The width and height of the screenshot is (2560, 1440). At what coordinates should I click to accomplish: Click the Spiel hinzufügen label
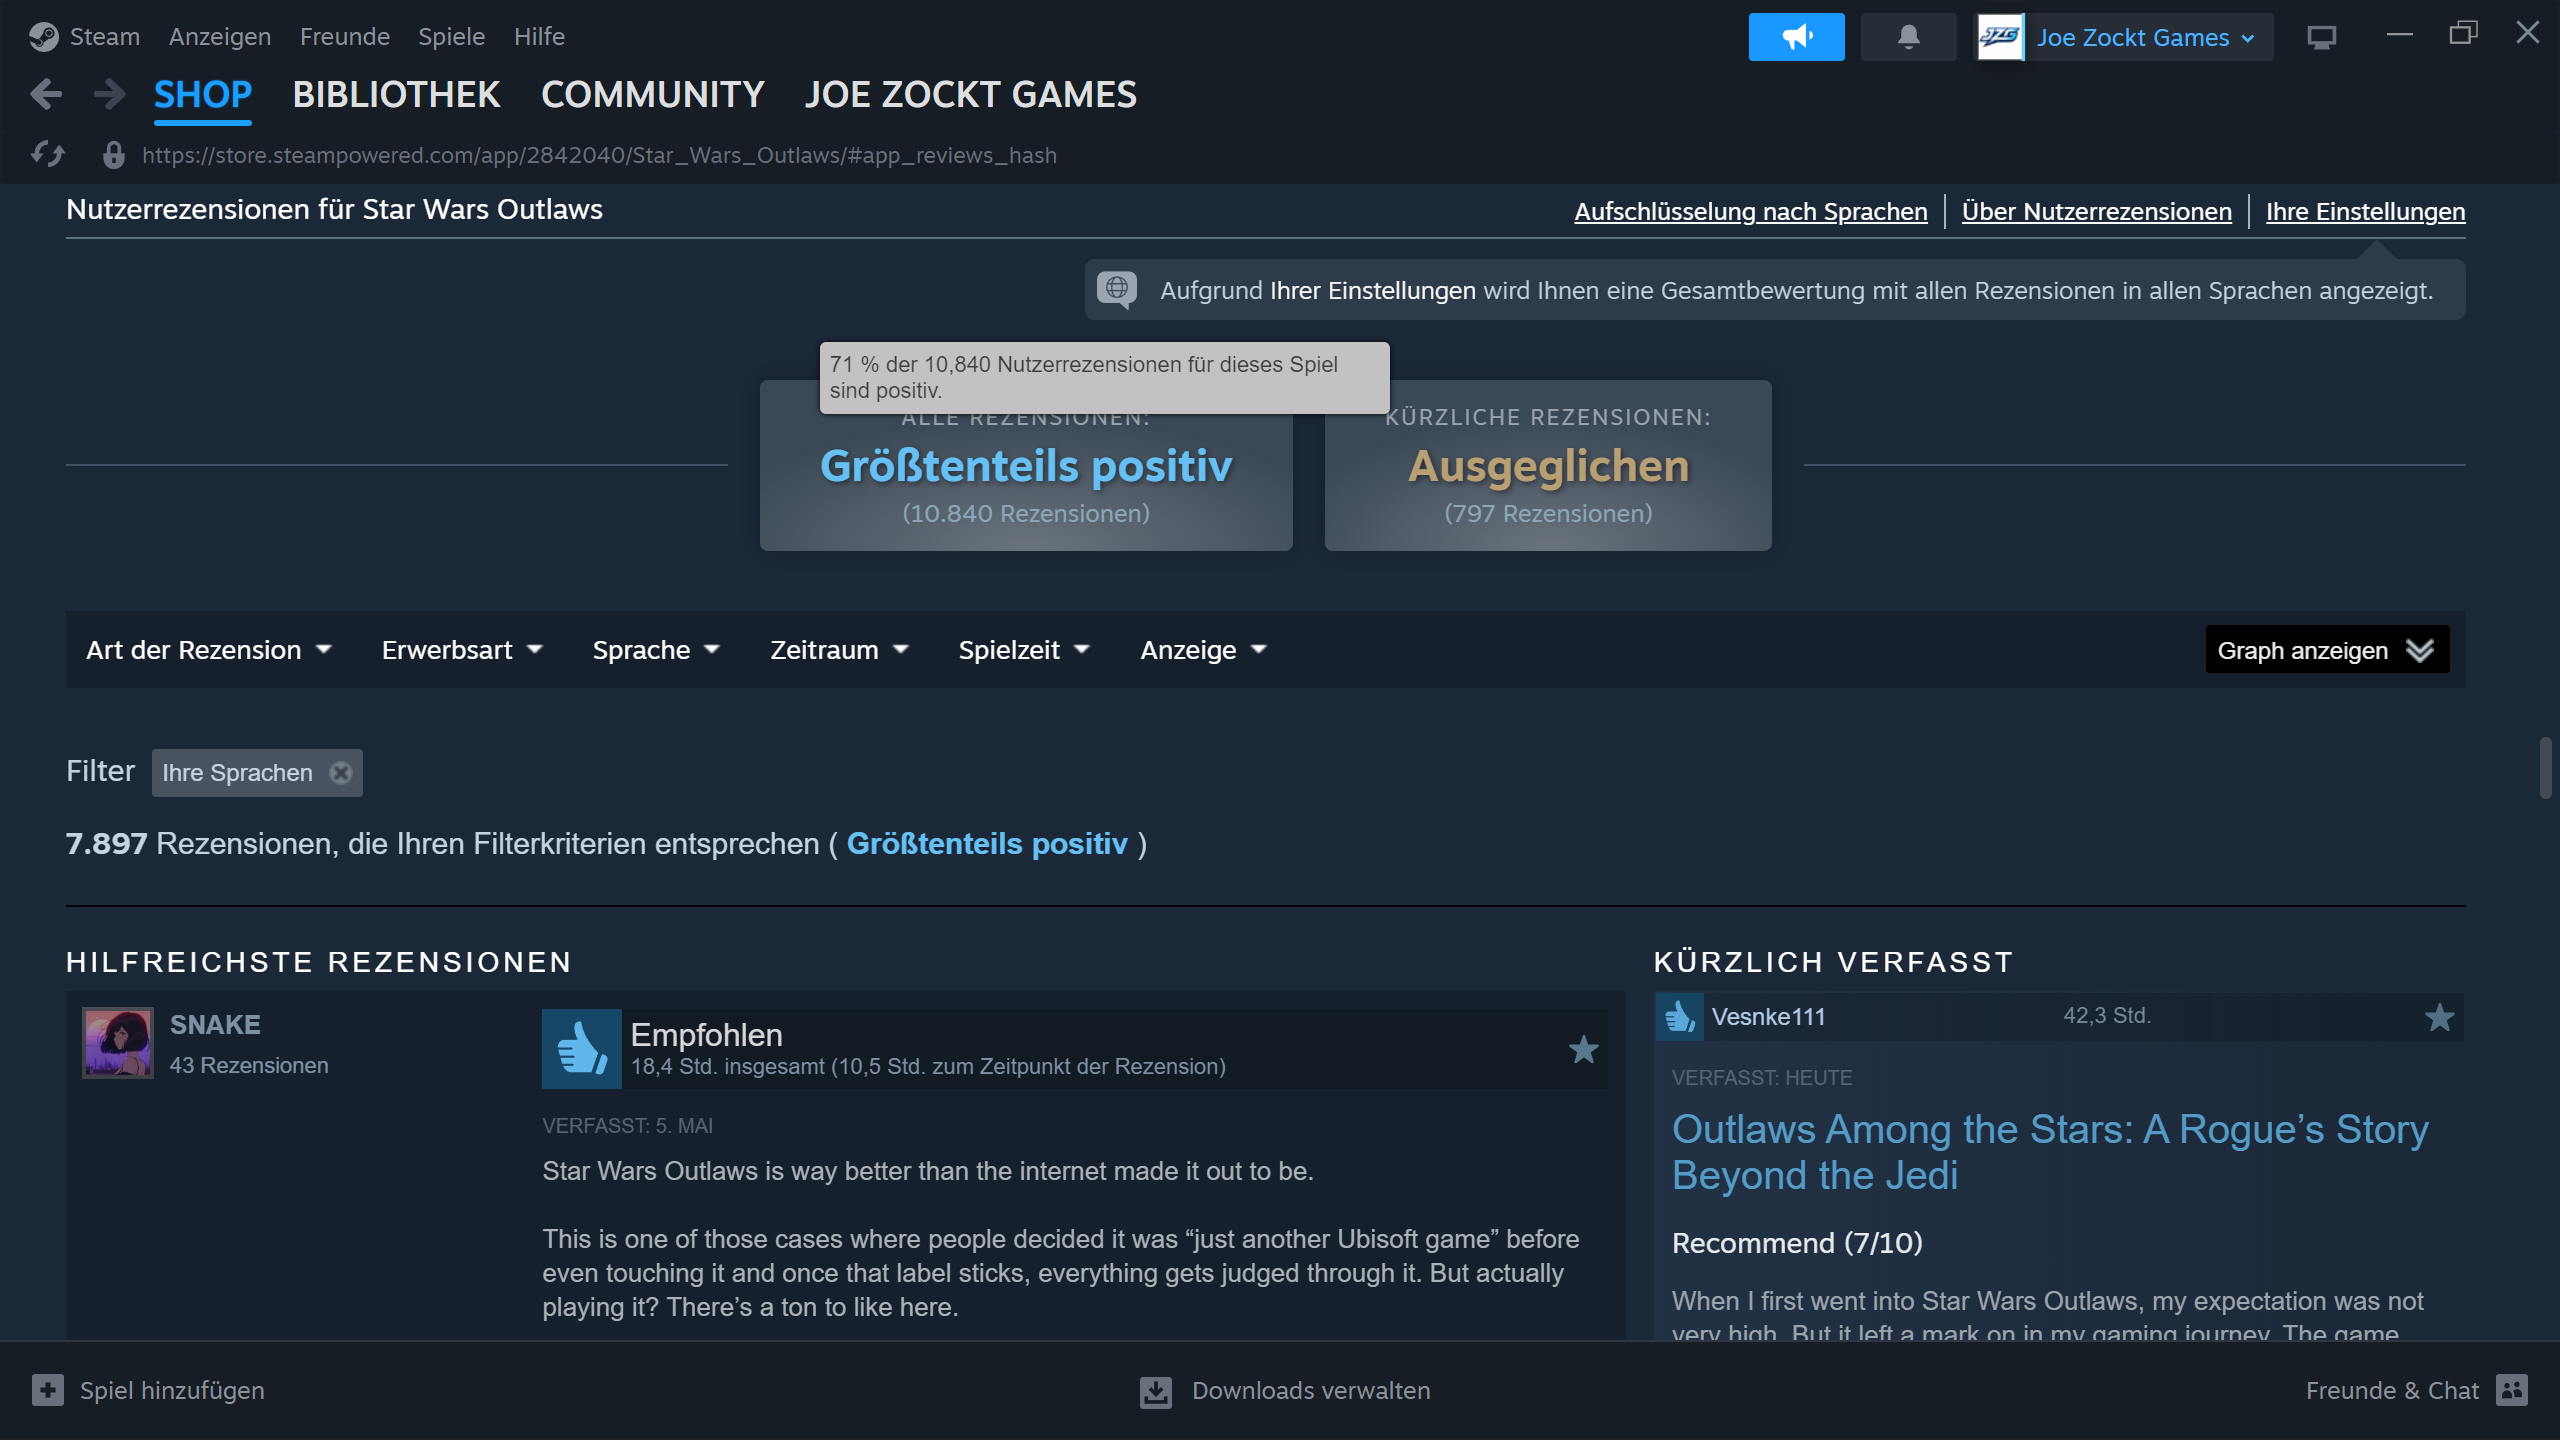(172, 1391)
